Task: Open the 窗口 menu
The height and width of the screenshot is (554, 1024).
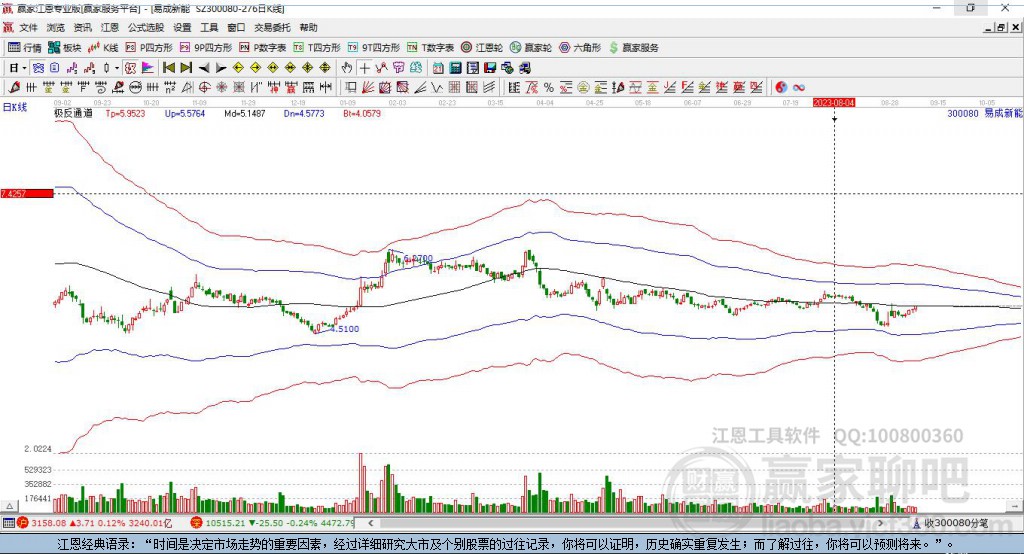Action: coord(236,27)
